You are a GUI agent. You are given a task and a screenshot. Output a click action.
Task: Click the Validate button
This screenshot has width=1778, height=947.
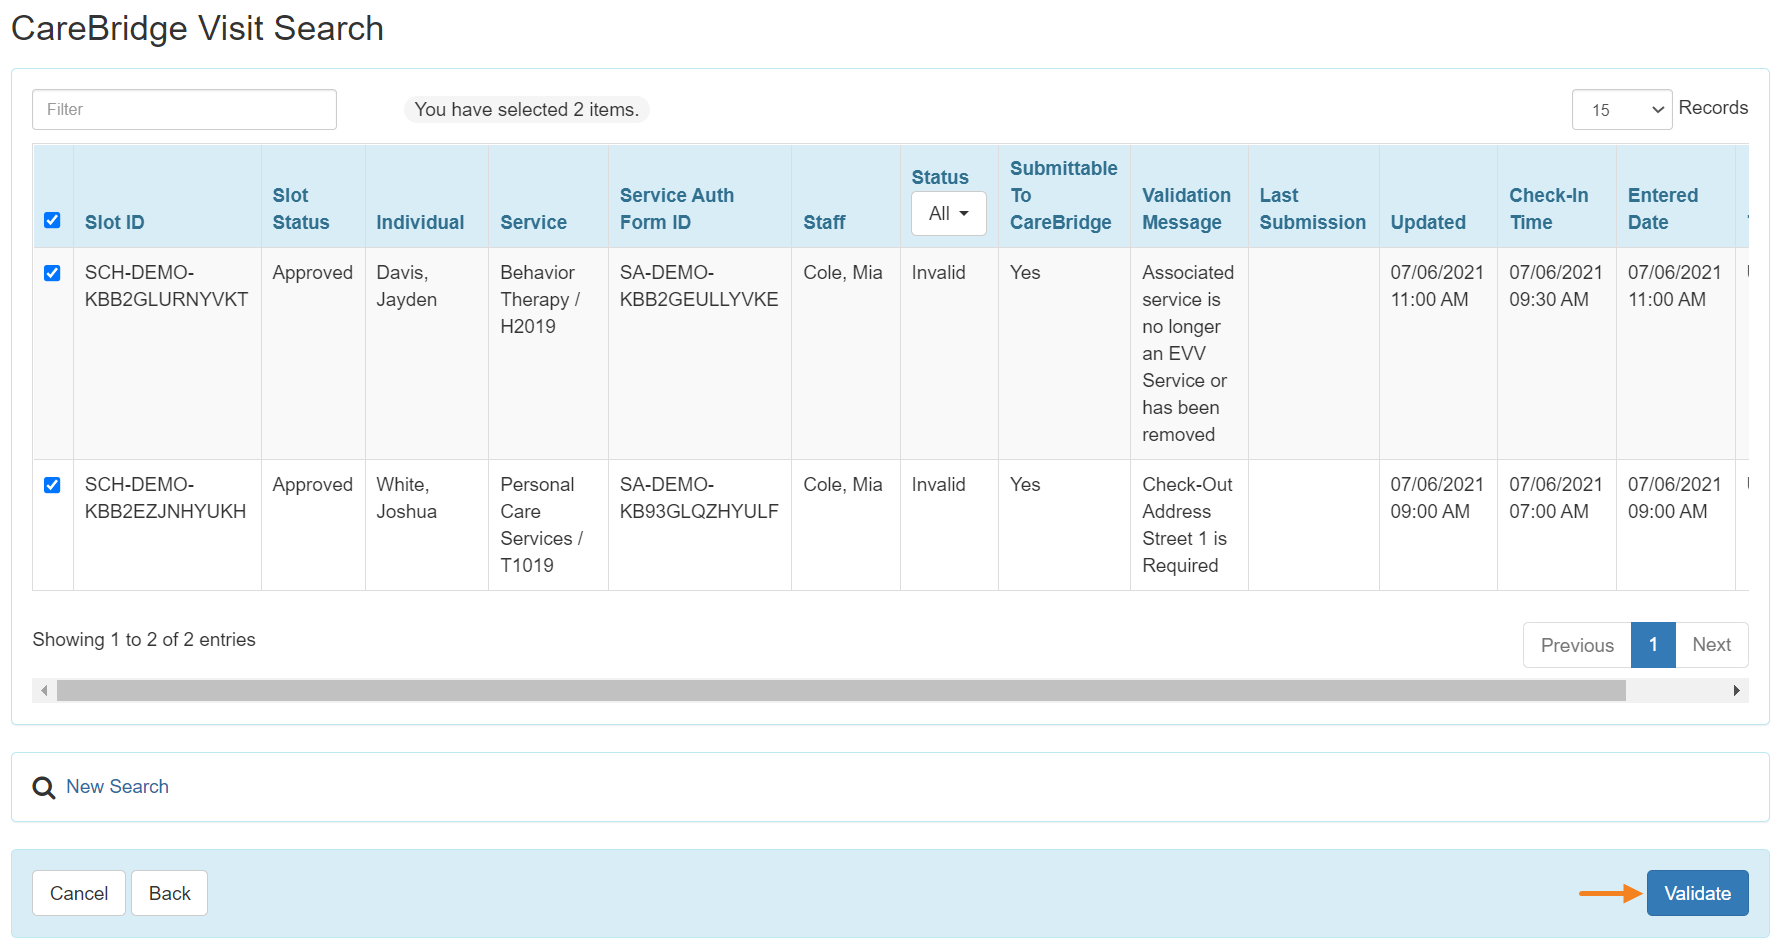point(1697,893)
